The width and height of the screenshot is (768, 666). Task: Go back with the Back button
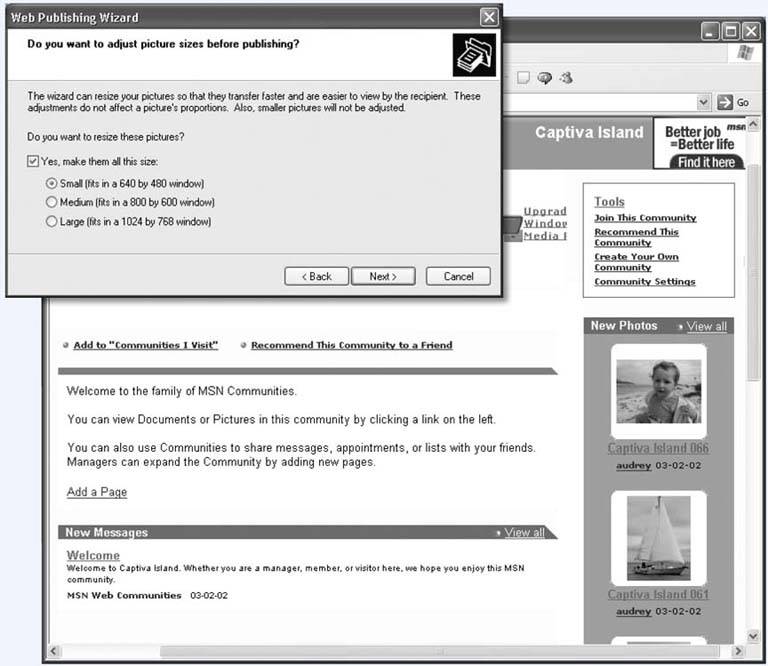[315, 276]
